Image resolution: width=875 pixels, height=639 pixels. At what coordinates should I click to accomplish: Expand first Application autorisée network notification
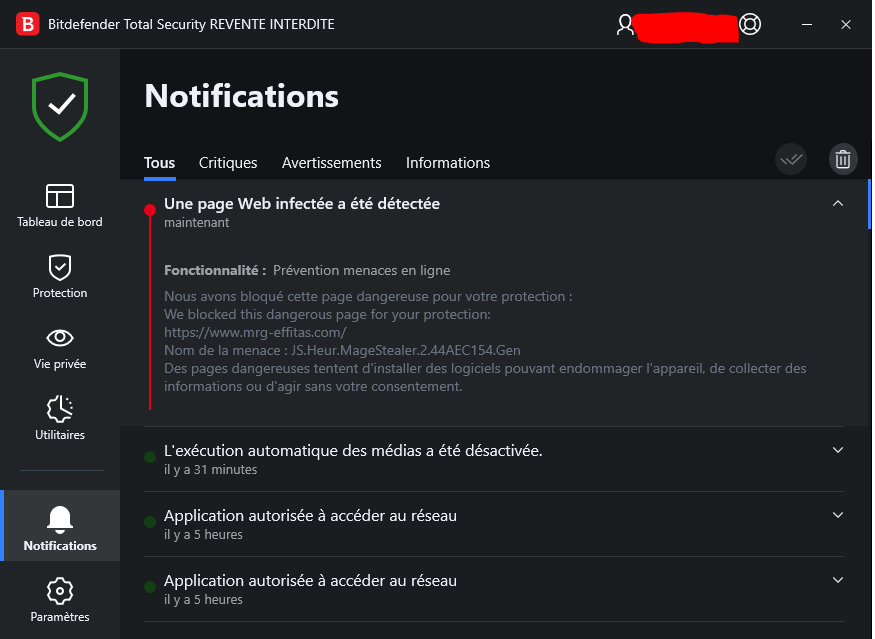tap(838, 516)
